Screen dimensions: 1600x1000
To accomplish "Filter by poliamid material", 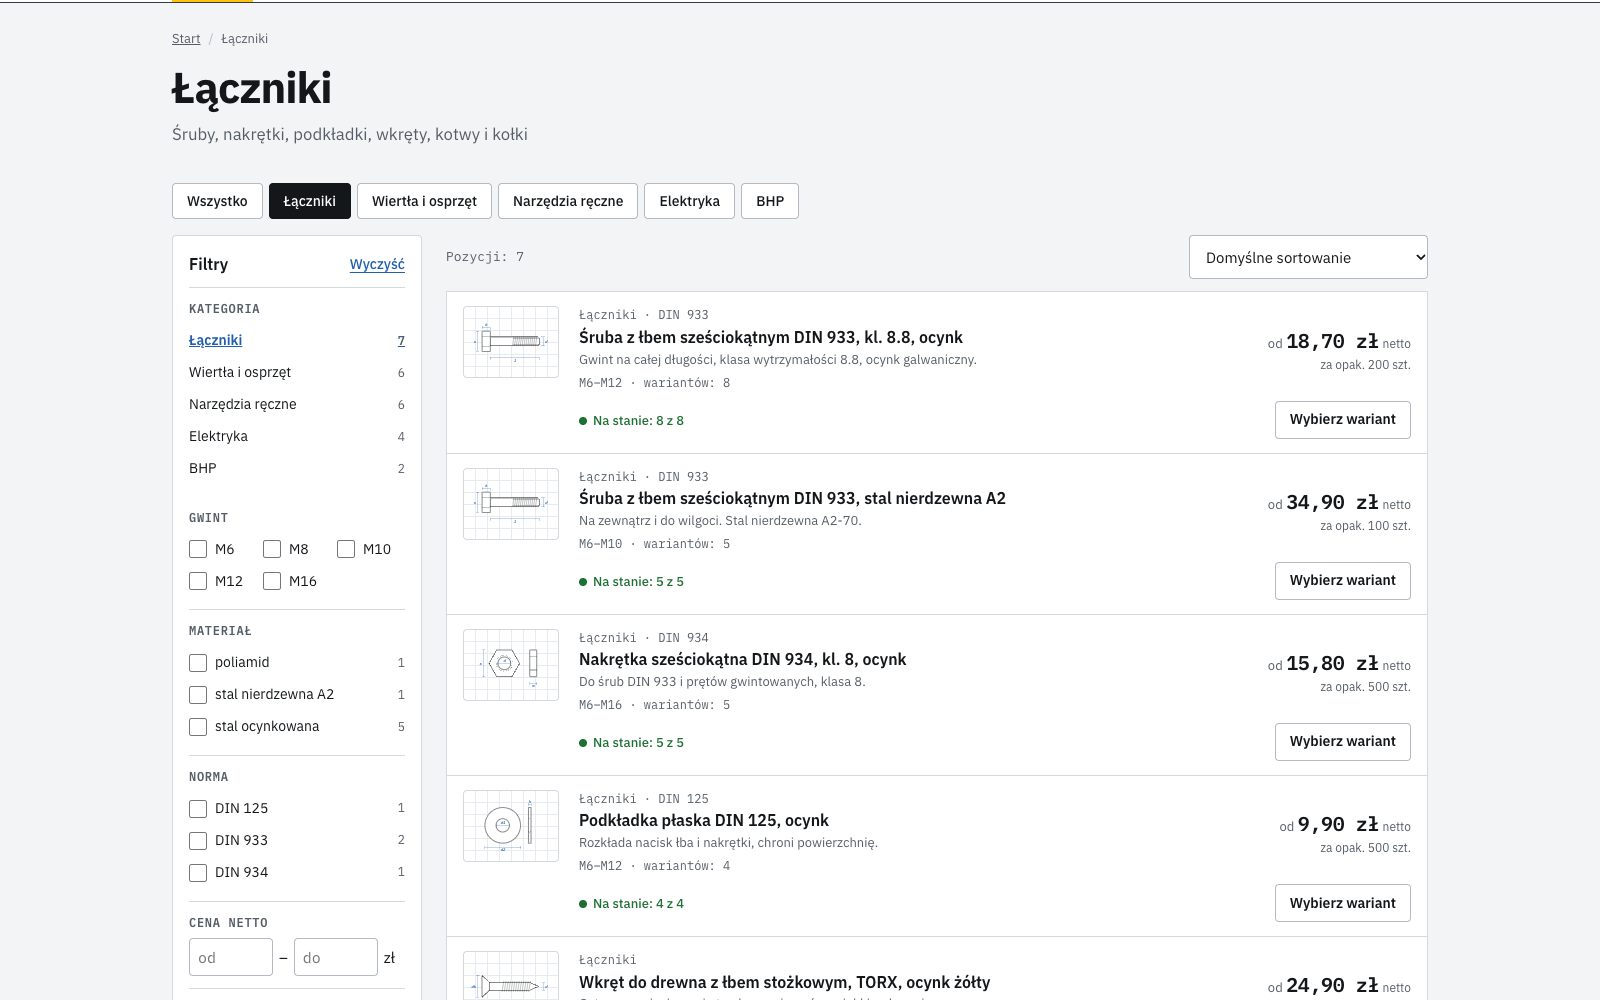I will tap(198, 663).
